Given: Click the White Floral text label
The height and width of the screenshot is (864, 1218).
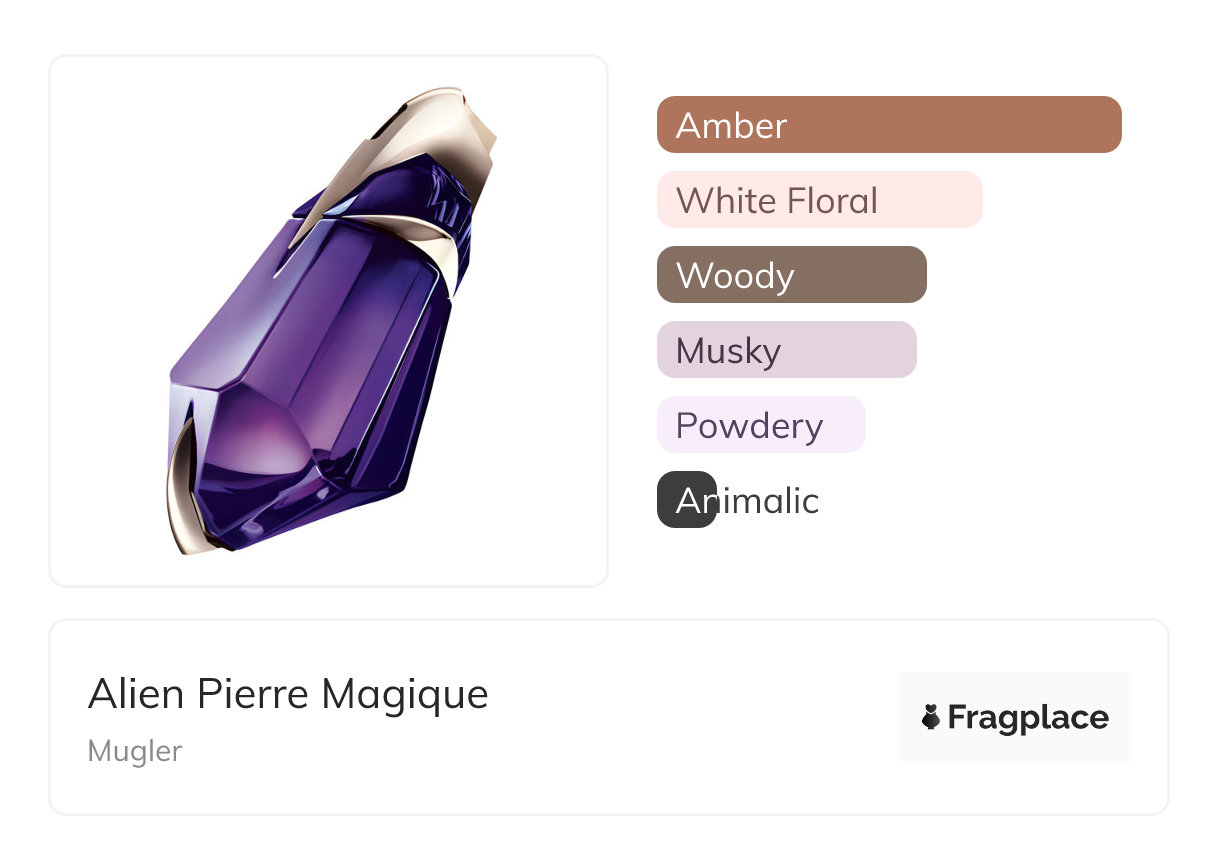Looking at the screenshot, I should (x=776, y=201).
